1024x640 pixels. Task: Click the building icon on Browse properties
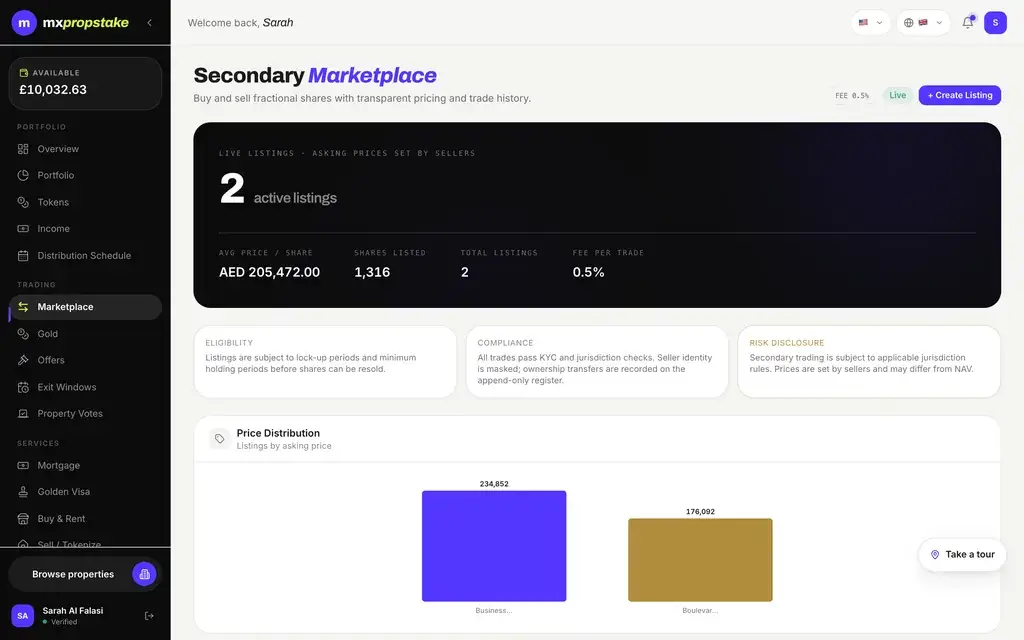click(144, 574)
